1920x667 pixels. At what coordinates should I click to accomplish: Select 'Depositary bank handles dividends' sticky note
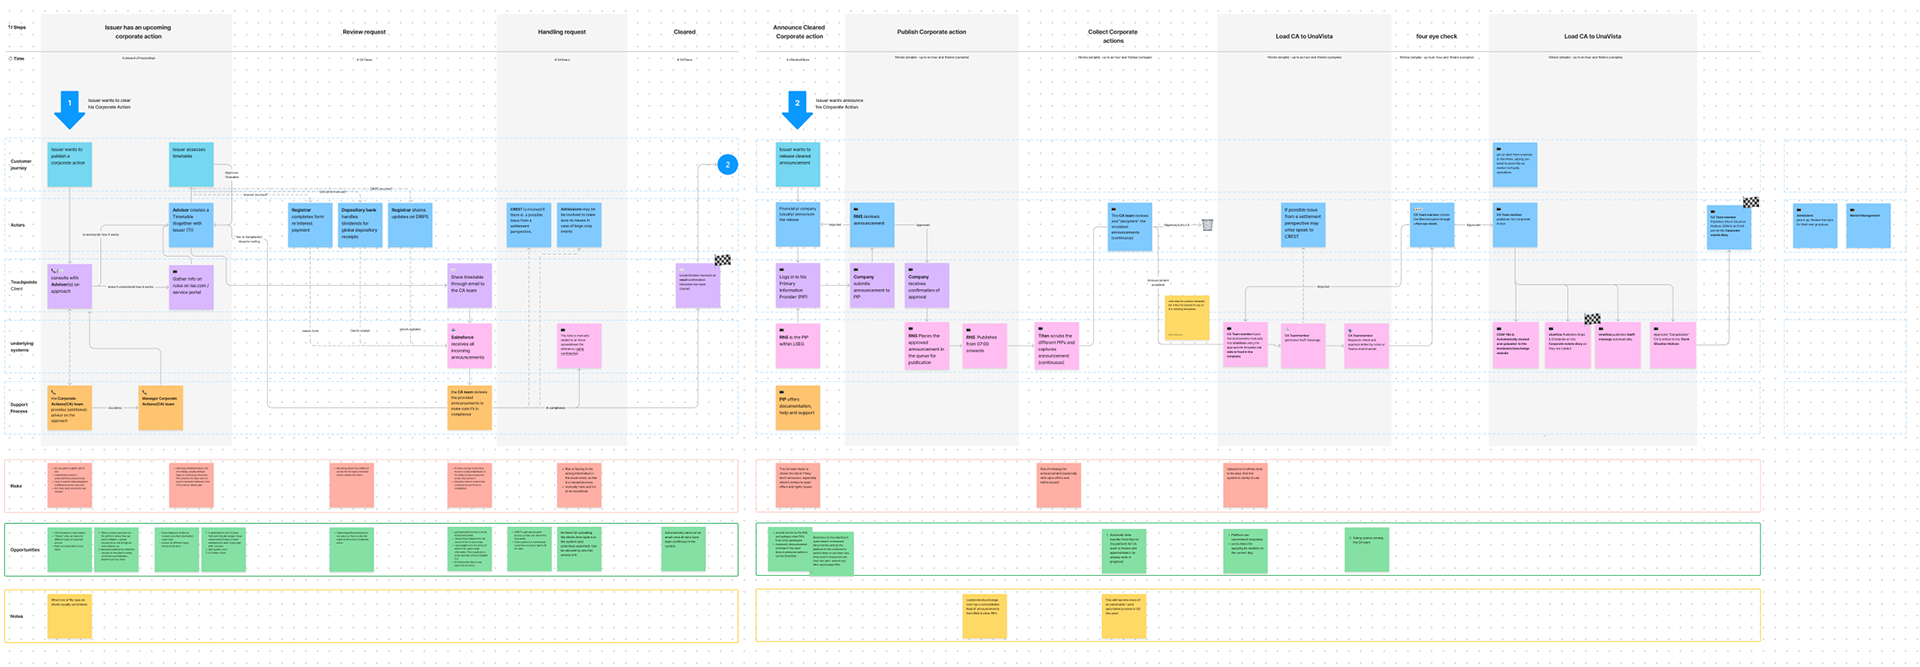pyautogui.click(x=360, y=225)
